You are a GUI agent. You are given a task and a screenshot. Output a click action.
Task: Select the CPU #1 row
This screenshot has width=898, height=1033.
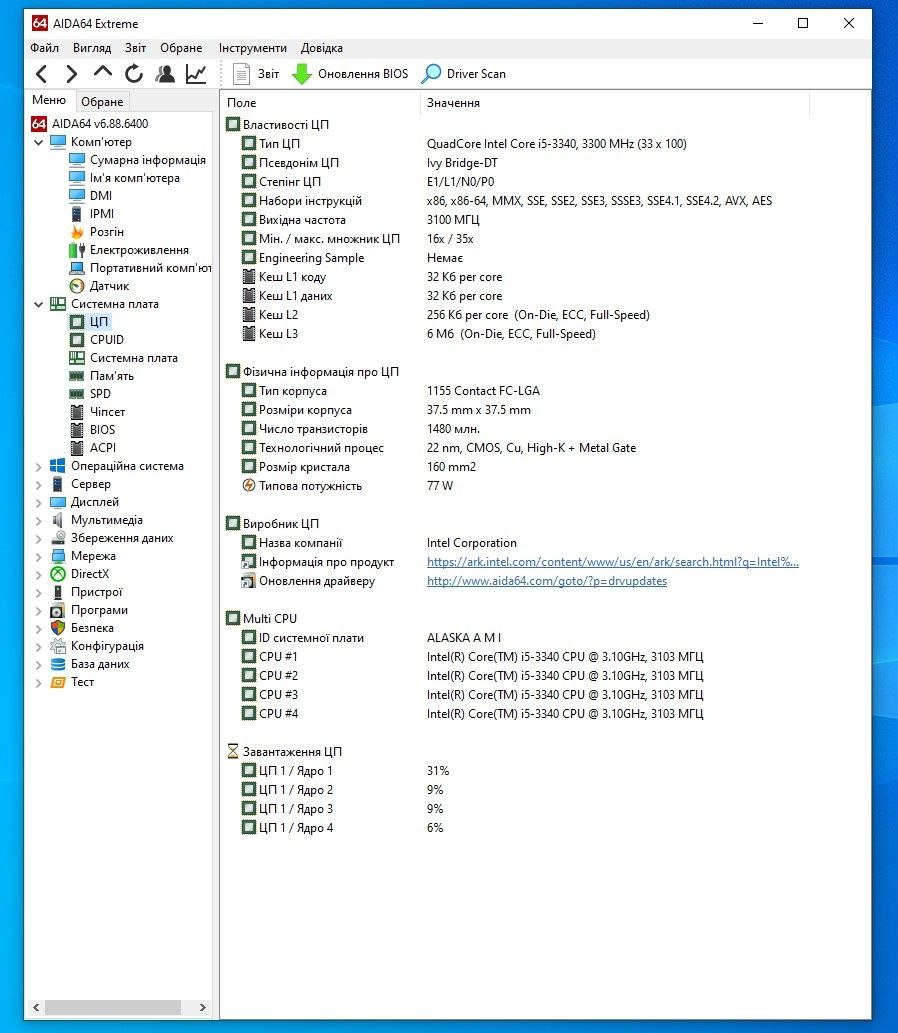[472, 657]
